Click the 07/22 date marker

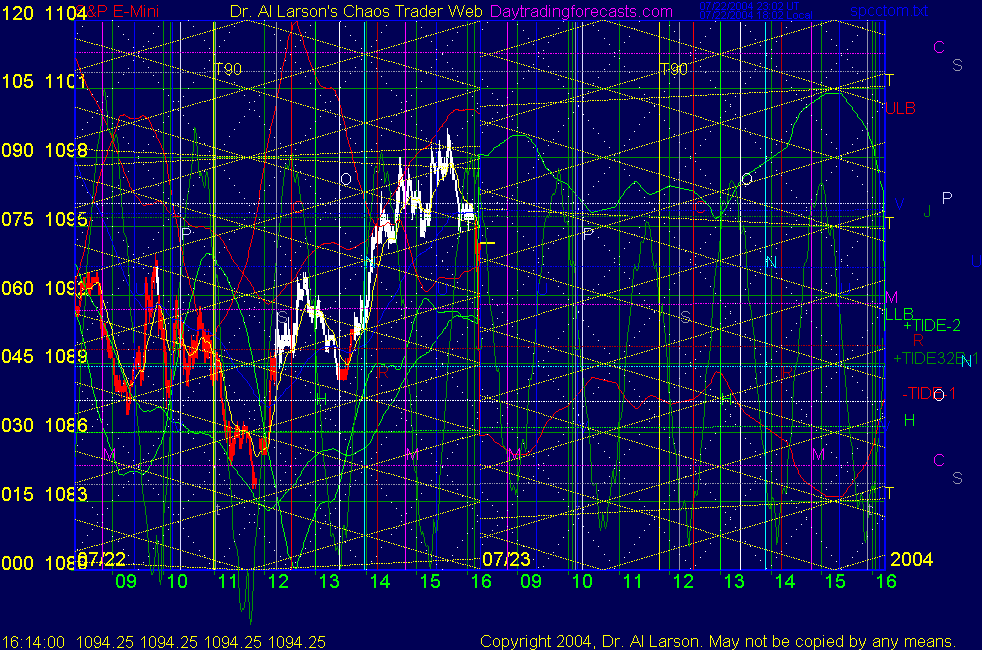coord(101,559)
